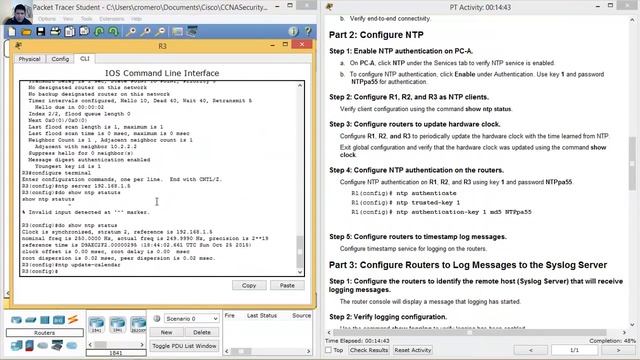The image size is (640, 360).
Task: Select the Multiuser Connection cloud icon
Action: click(x=72, y=346)
